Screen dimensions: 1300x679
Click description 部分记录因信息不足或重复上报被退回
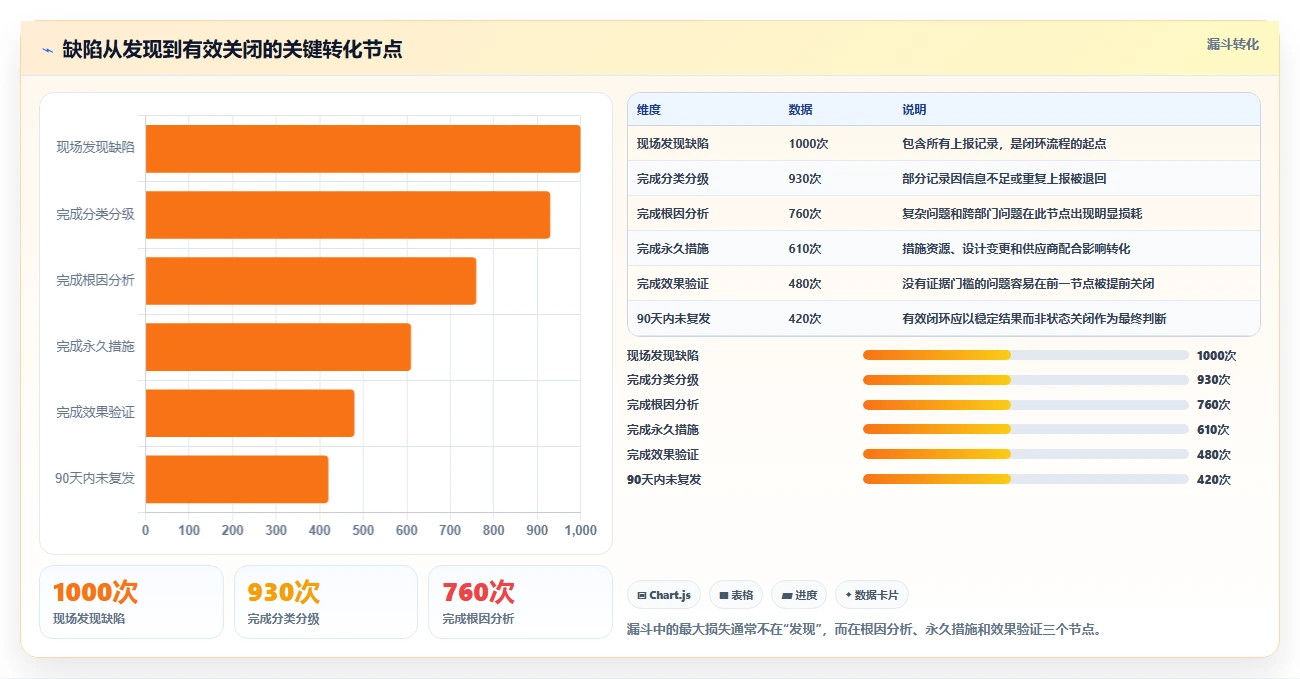[1004, 179]
